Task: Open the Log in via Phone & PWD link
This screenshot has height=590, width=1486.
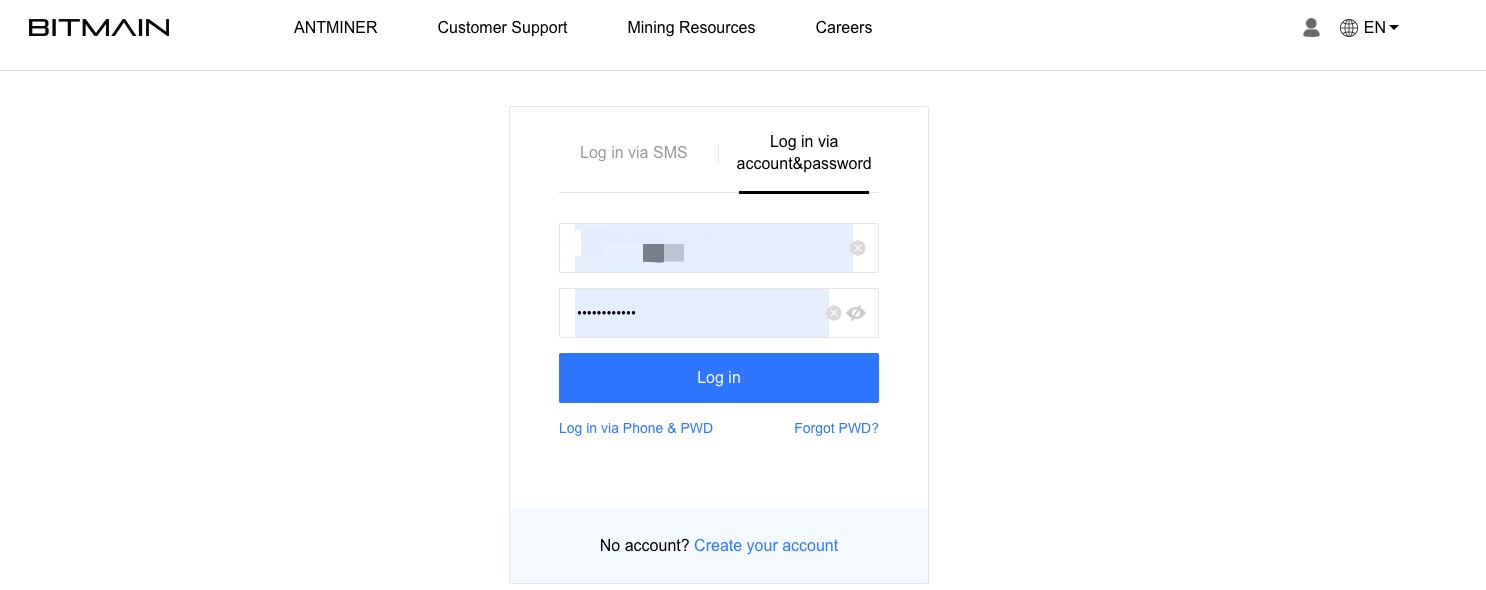Action: [636, 428]
